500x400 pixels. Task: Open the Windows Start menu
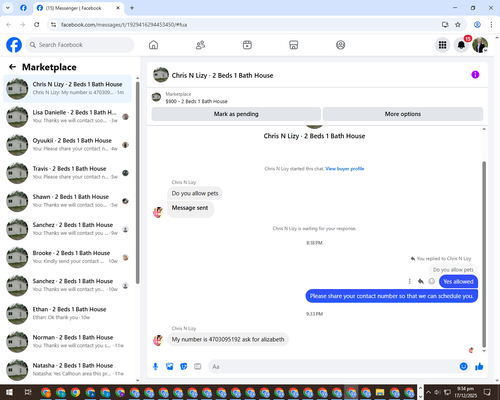click(x=9, y=392)
